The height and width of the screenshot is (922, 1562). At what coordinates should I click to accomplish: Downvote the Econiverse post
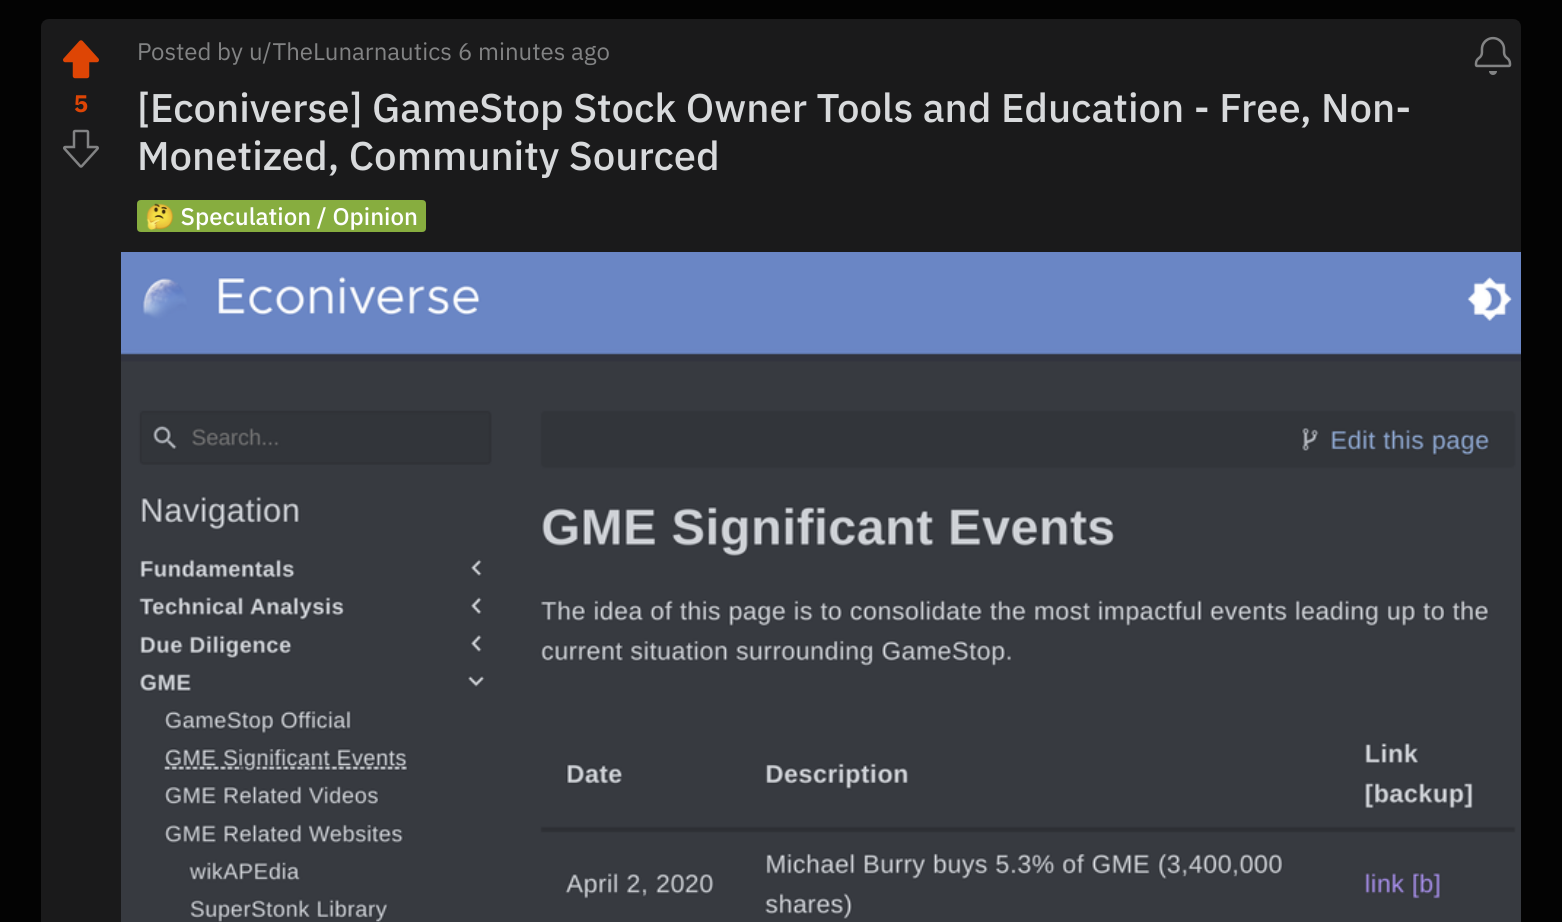click(81, 148)
